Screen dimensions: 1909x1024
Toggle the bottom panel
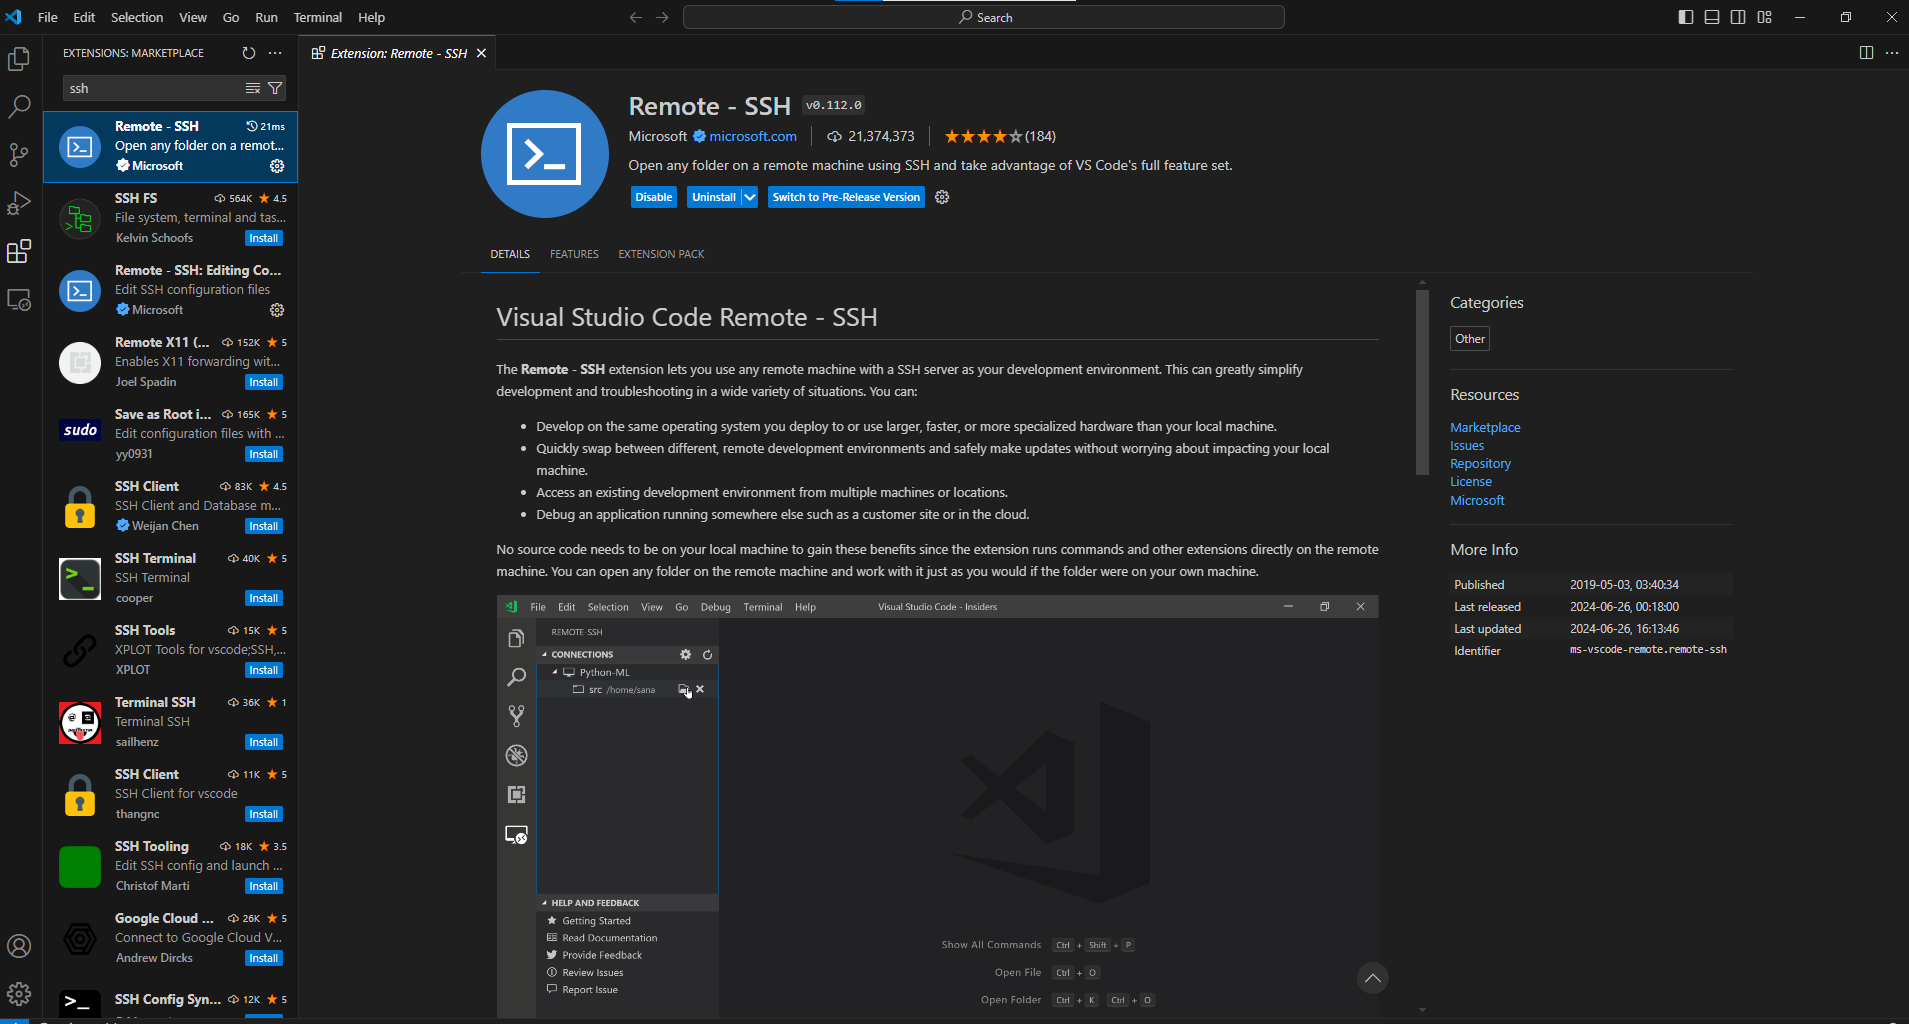coord(1712,17)
